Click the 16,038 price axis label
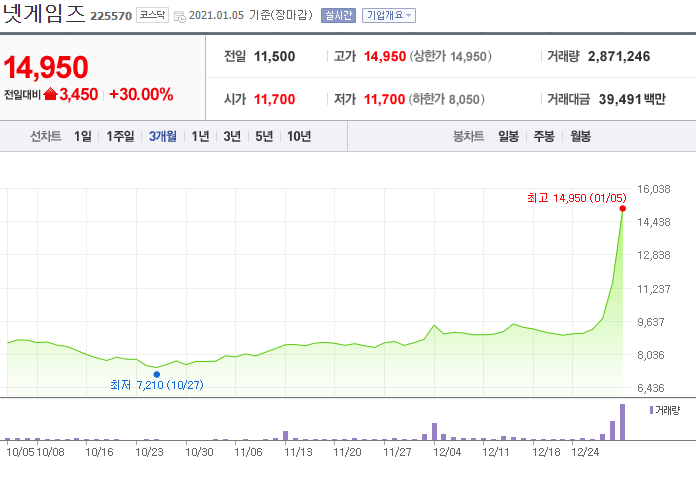696x481 pixels. tap(653, 189)
